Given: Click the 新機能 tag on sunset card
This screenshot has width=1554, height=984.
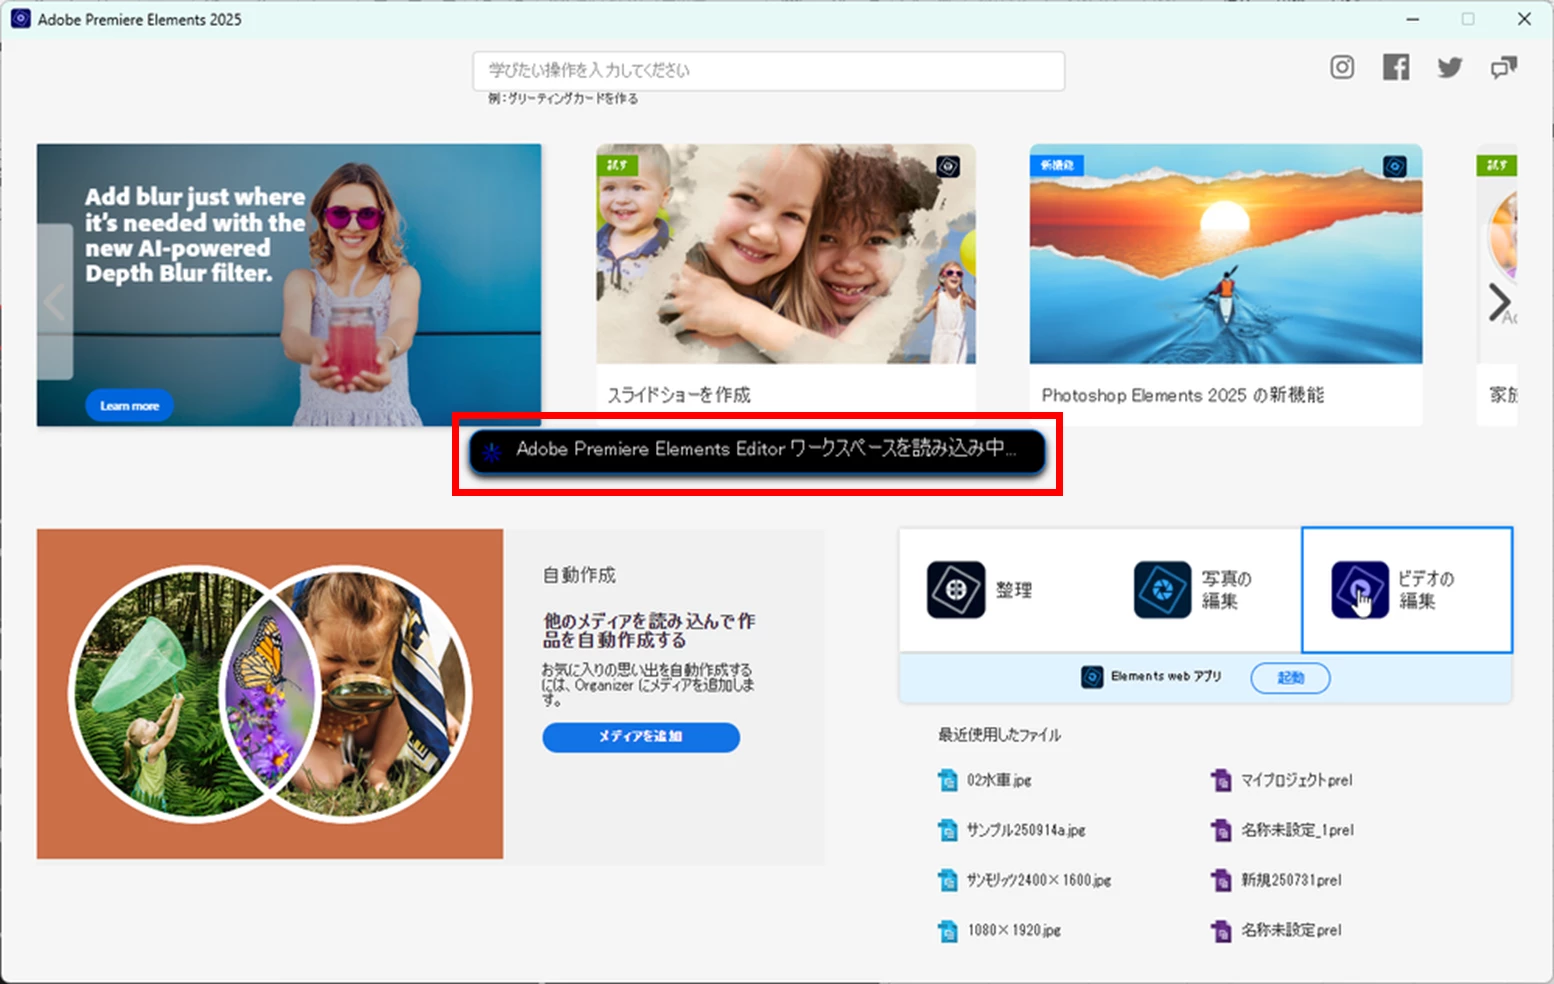Looking at the screenshot, I should tap(1057, 165).
